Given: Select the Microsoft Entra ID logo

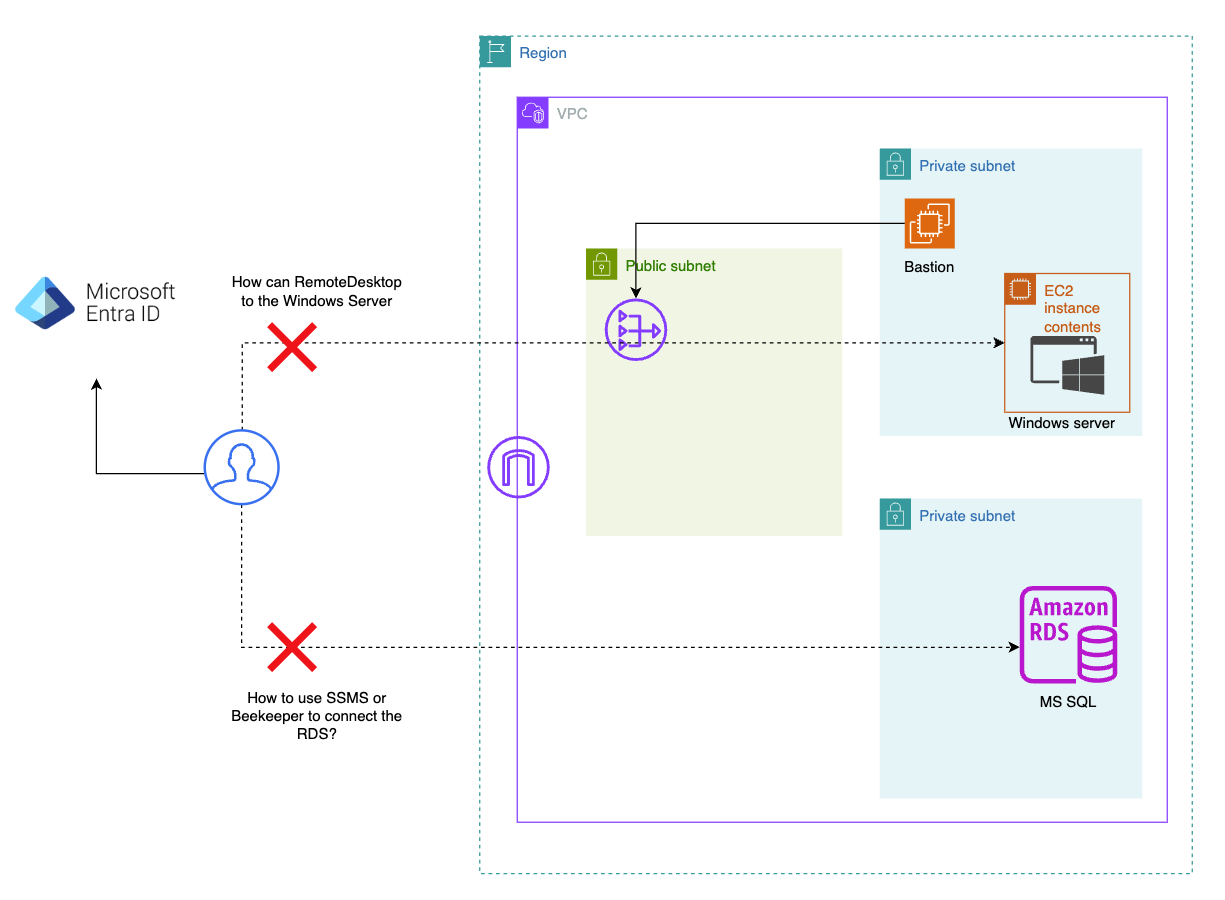Looking at the screenshot, I should pos(45,301).
